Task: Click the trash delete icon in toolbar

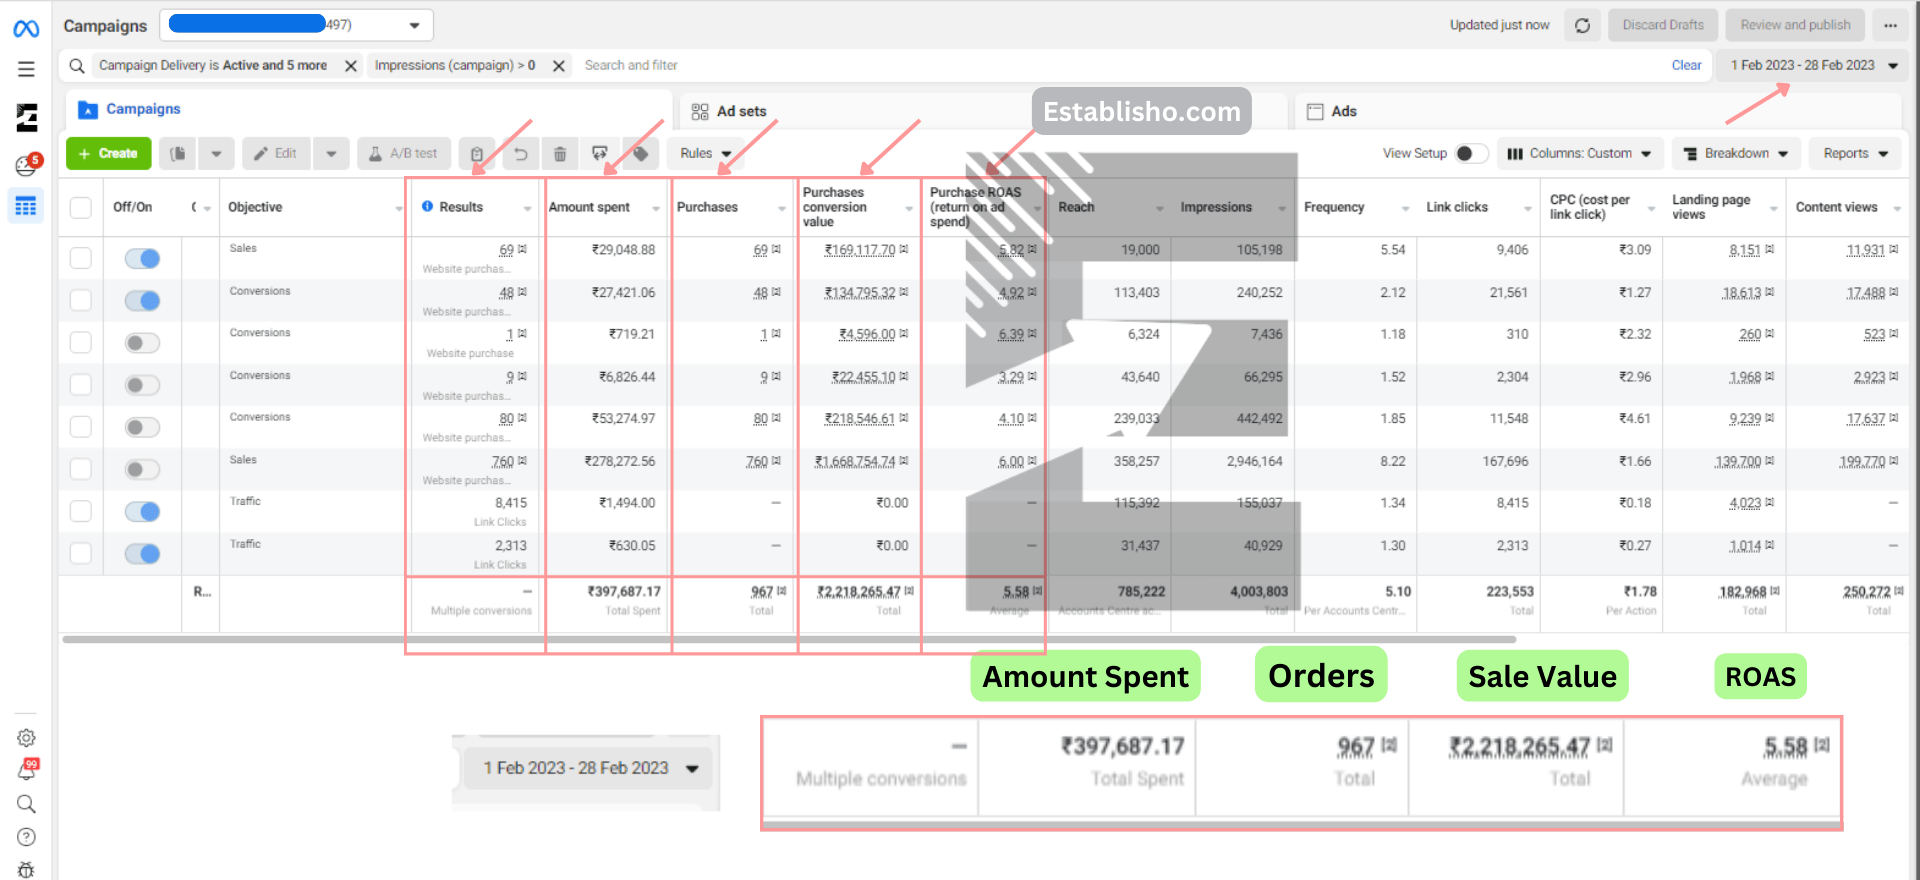Action: pos(560,154)
